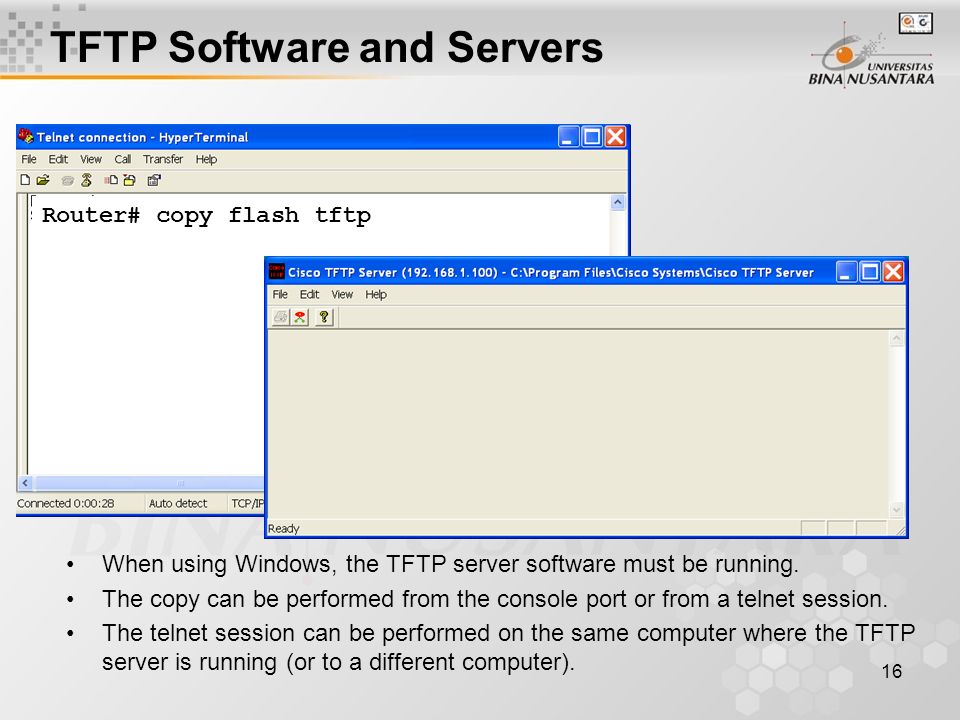Open Help menu in HyperTerminal window

[x=206, y=159]
